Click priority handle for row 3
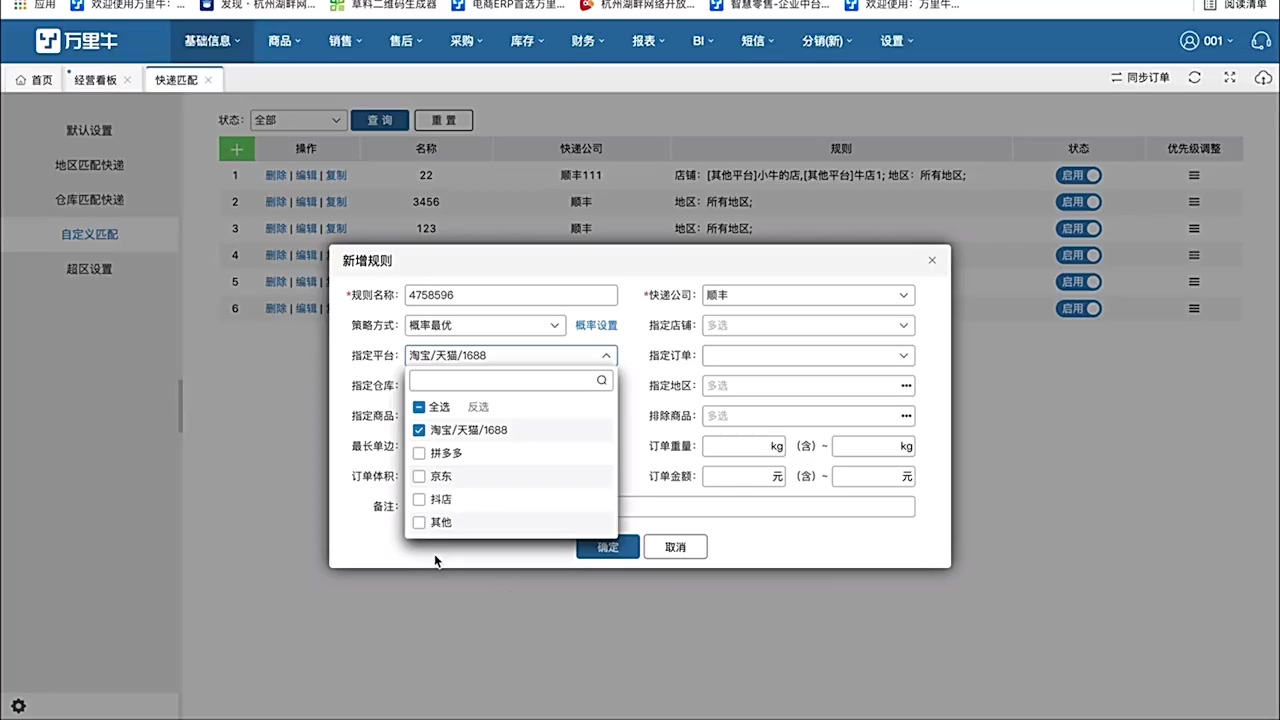1280x720 pixels. point(1194,228)
